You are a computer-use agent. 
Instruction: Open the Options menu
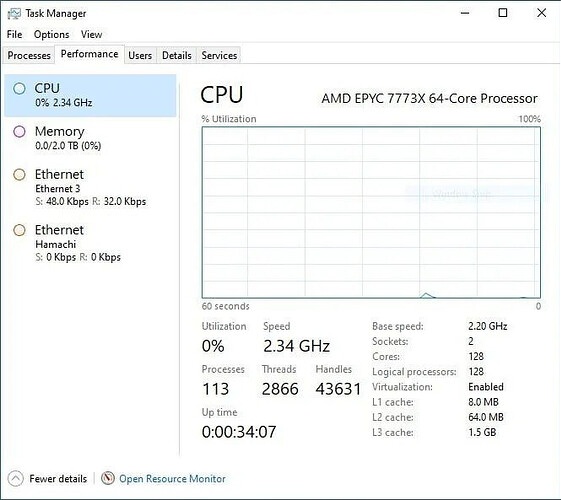pos(52,34)
